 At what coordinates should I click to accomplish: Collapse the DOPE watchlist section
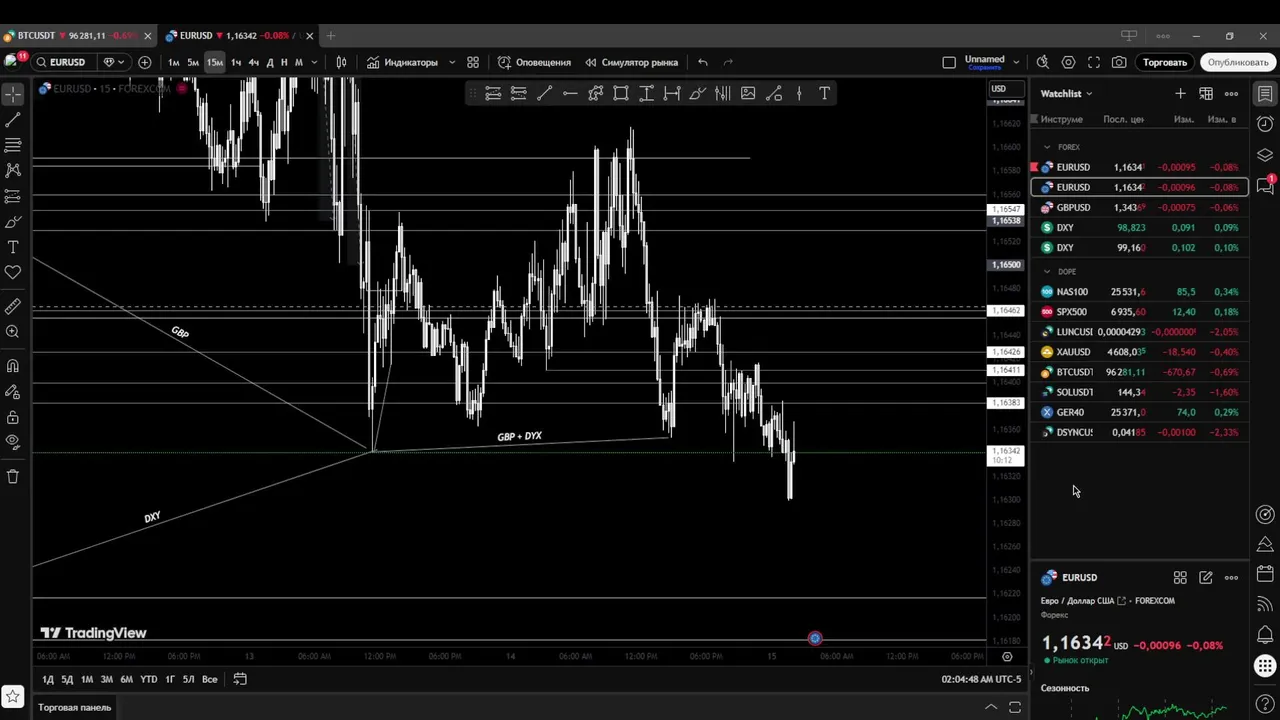pos(1047,272)
